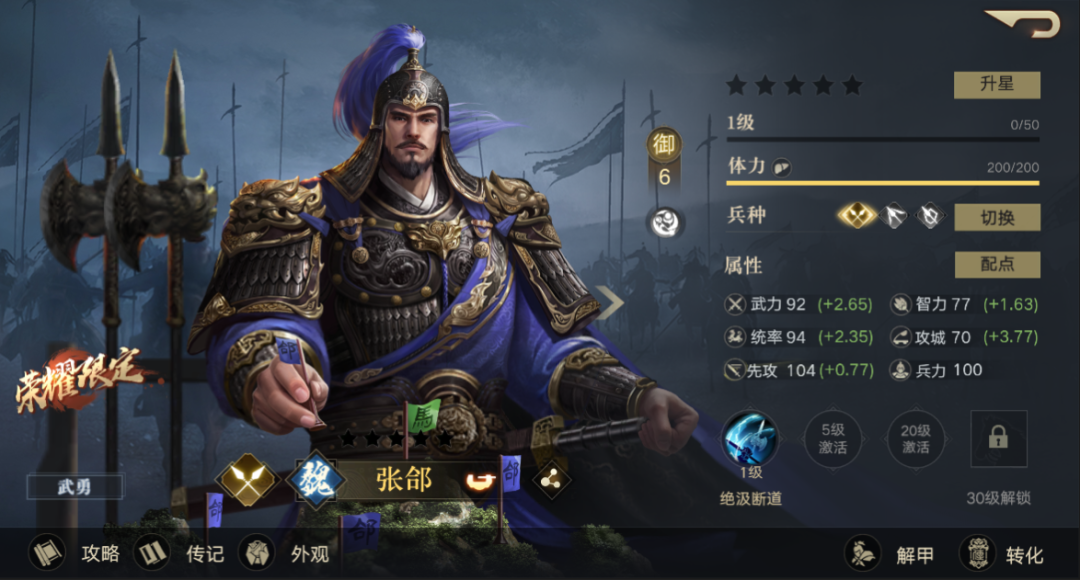Open the 外观 appearance icon
The height and width of the screenshot is (580, 1080).
[257, 553]
